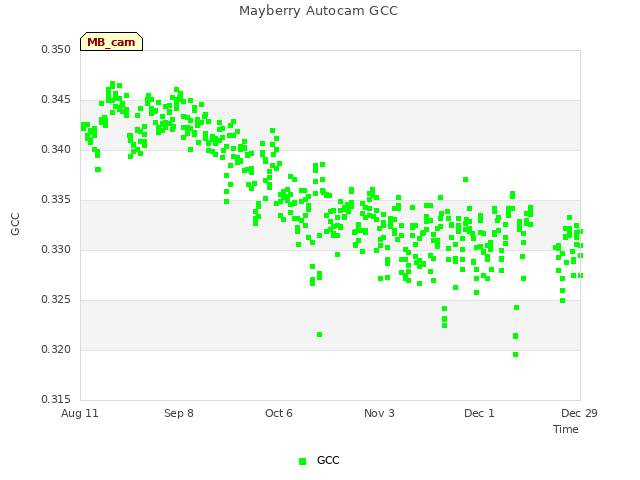Click the 0.325 y-axis value
The height and width of the screenshot is (480, 640).
pos(56,300)
